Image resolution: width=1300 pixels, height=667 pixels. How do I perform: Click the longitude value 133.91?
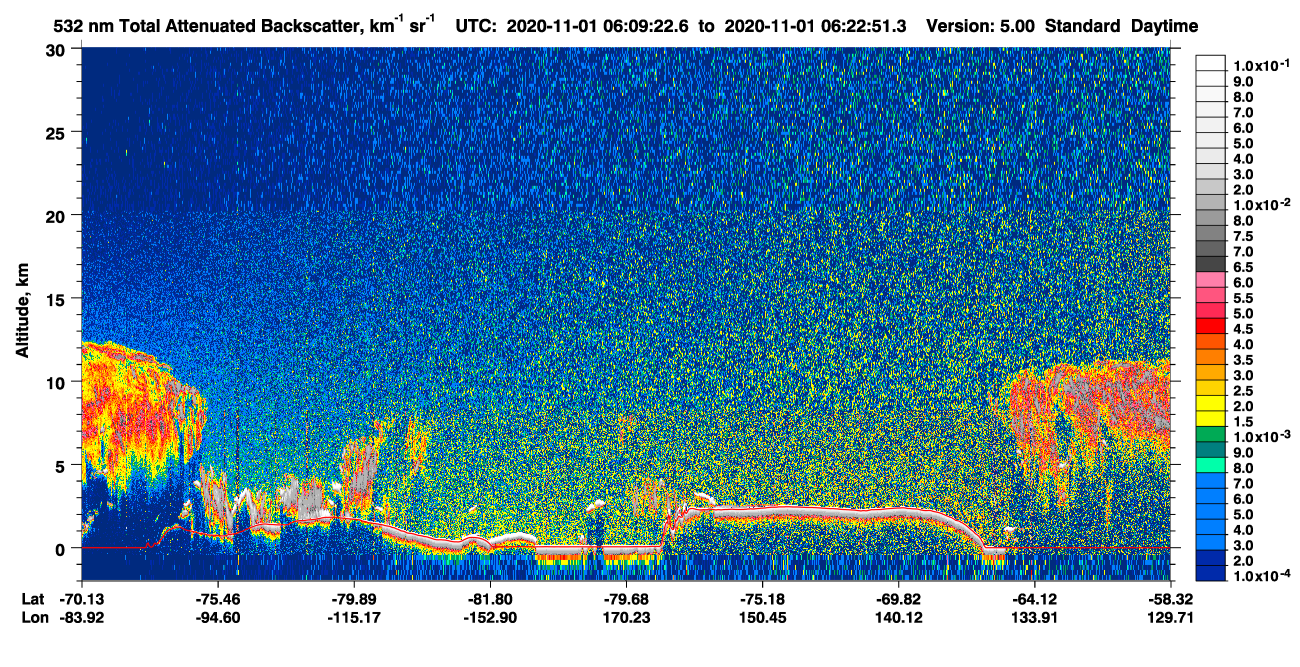(1034, 617)
